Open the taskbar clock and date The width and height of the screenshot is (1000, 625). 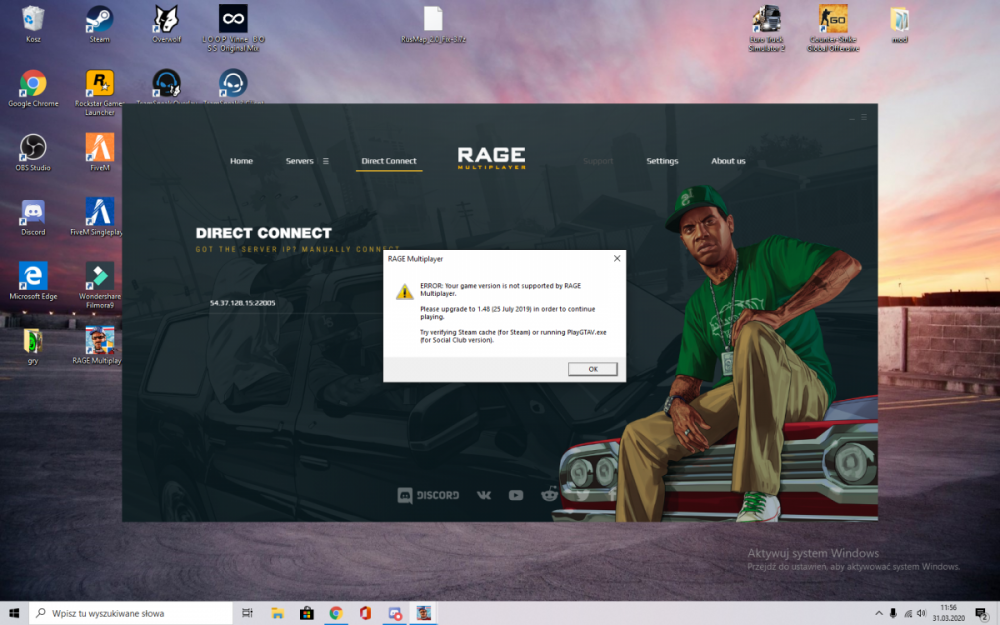click(x=949, y=613)
